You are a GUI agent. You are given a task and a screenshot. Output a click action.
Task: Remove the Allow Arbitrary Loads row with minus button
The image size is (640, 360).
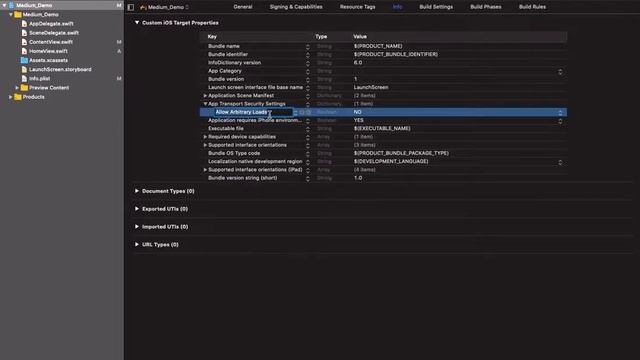309,112
